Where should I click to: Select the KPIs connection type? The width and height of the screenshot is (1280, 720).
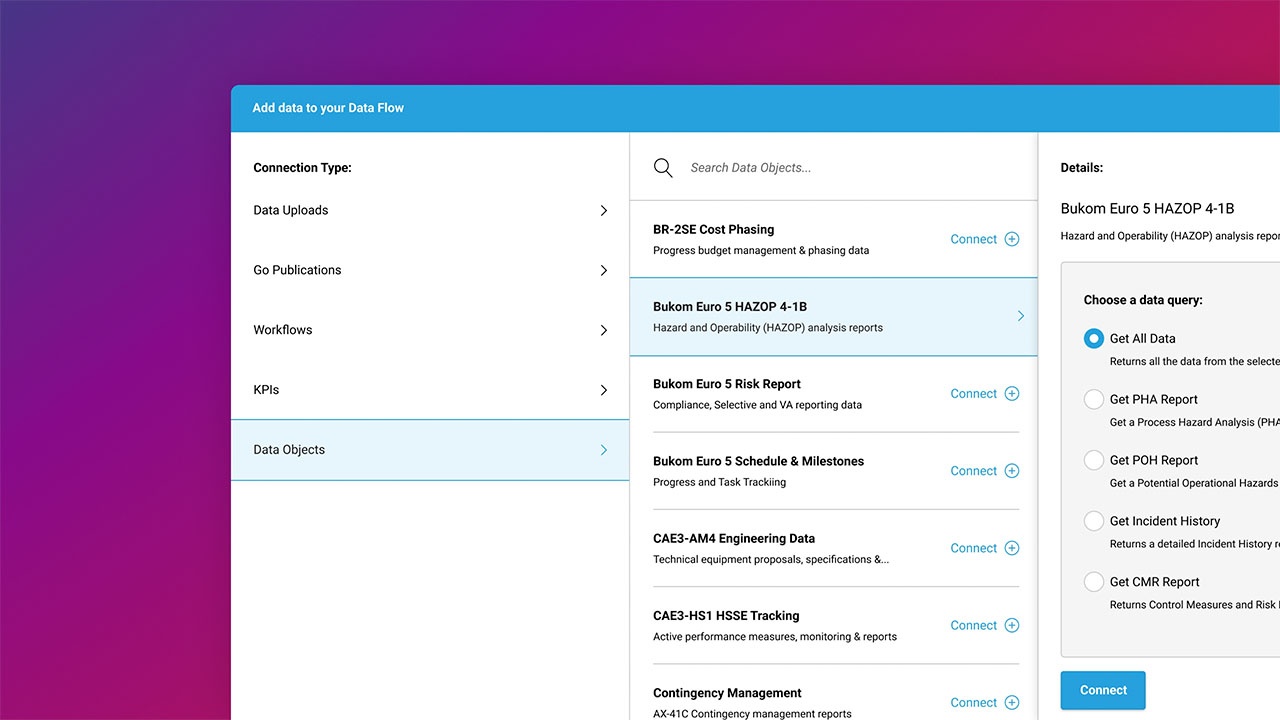(x=430, y=390)
